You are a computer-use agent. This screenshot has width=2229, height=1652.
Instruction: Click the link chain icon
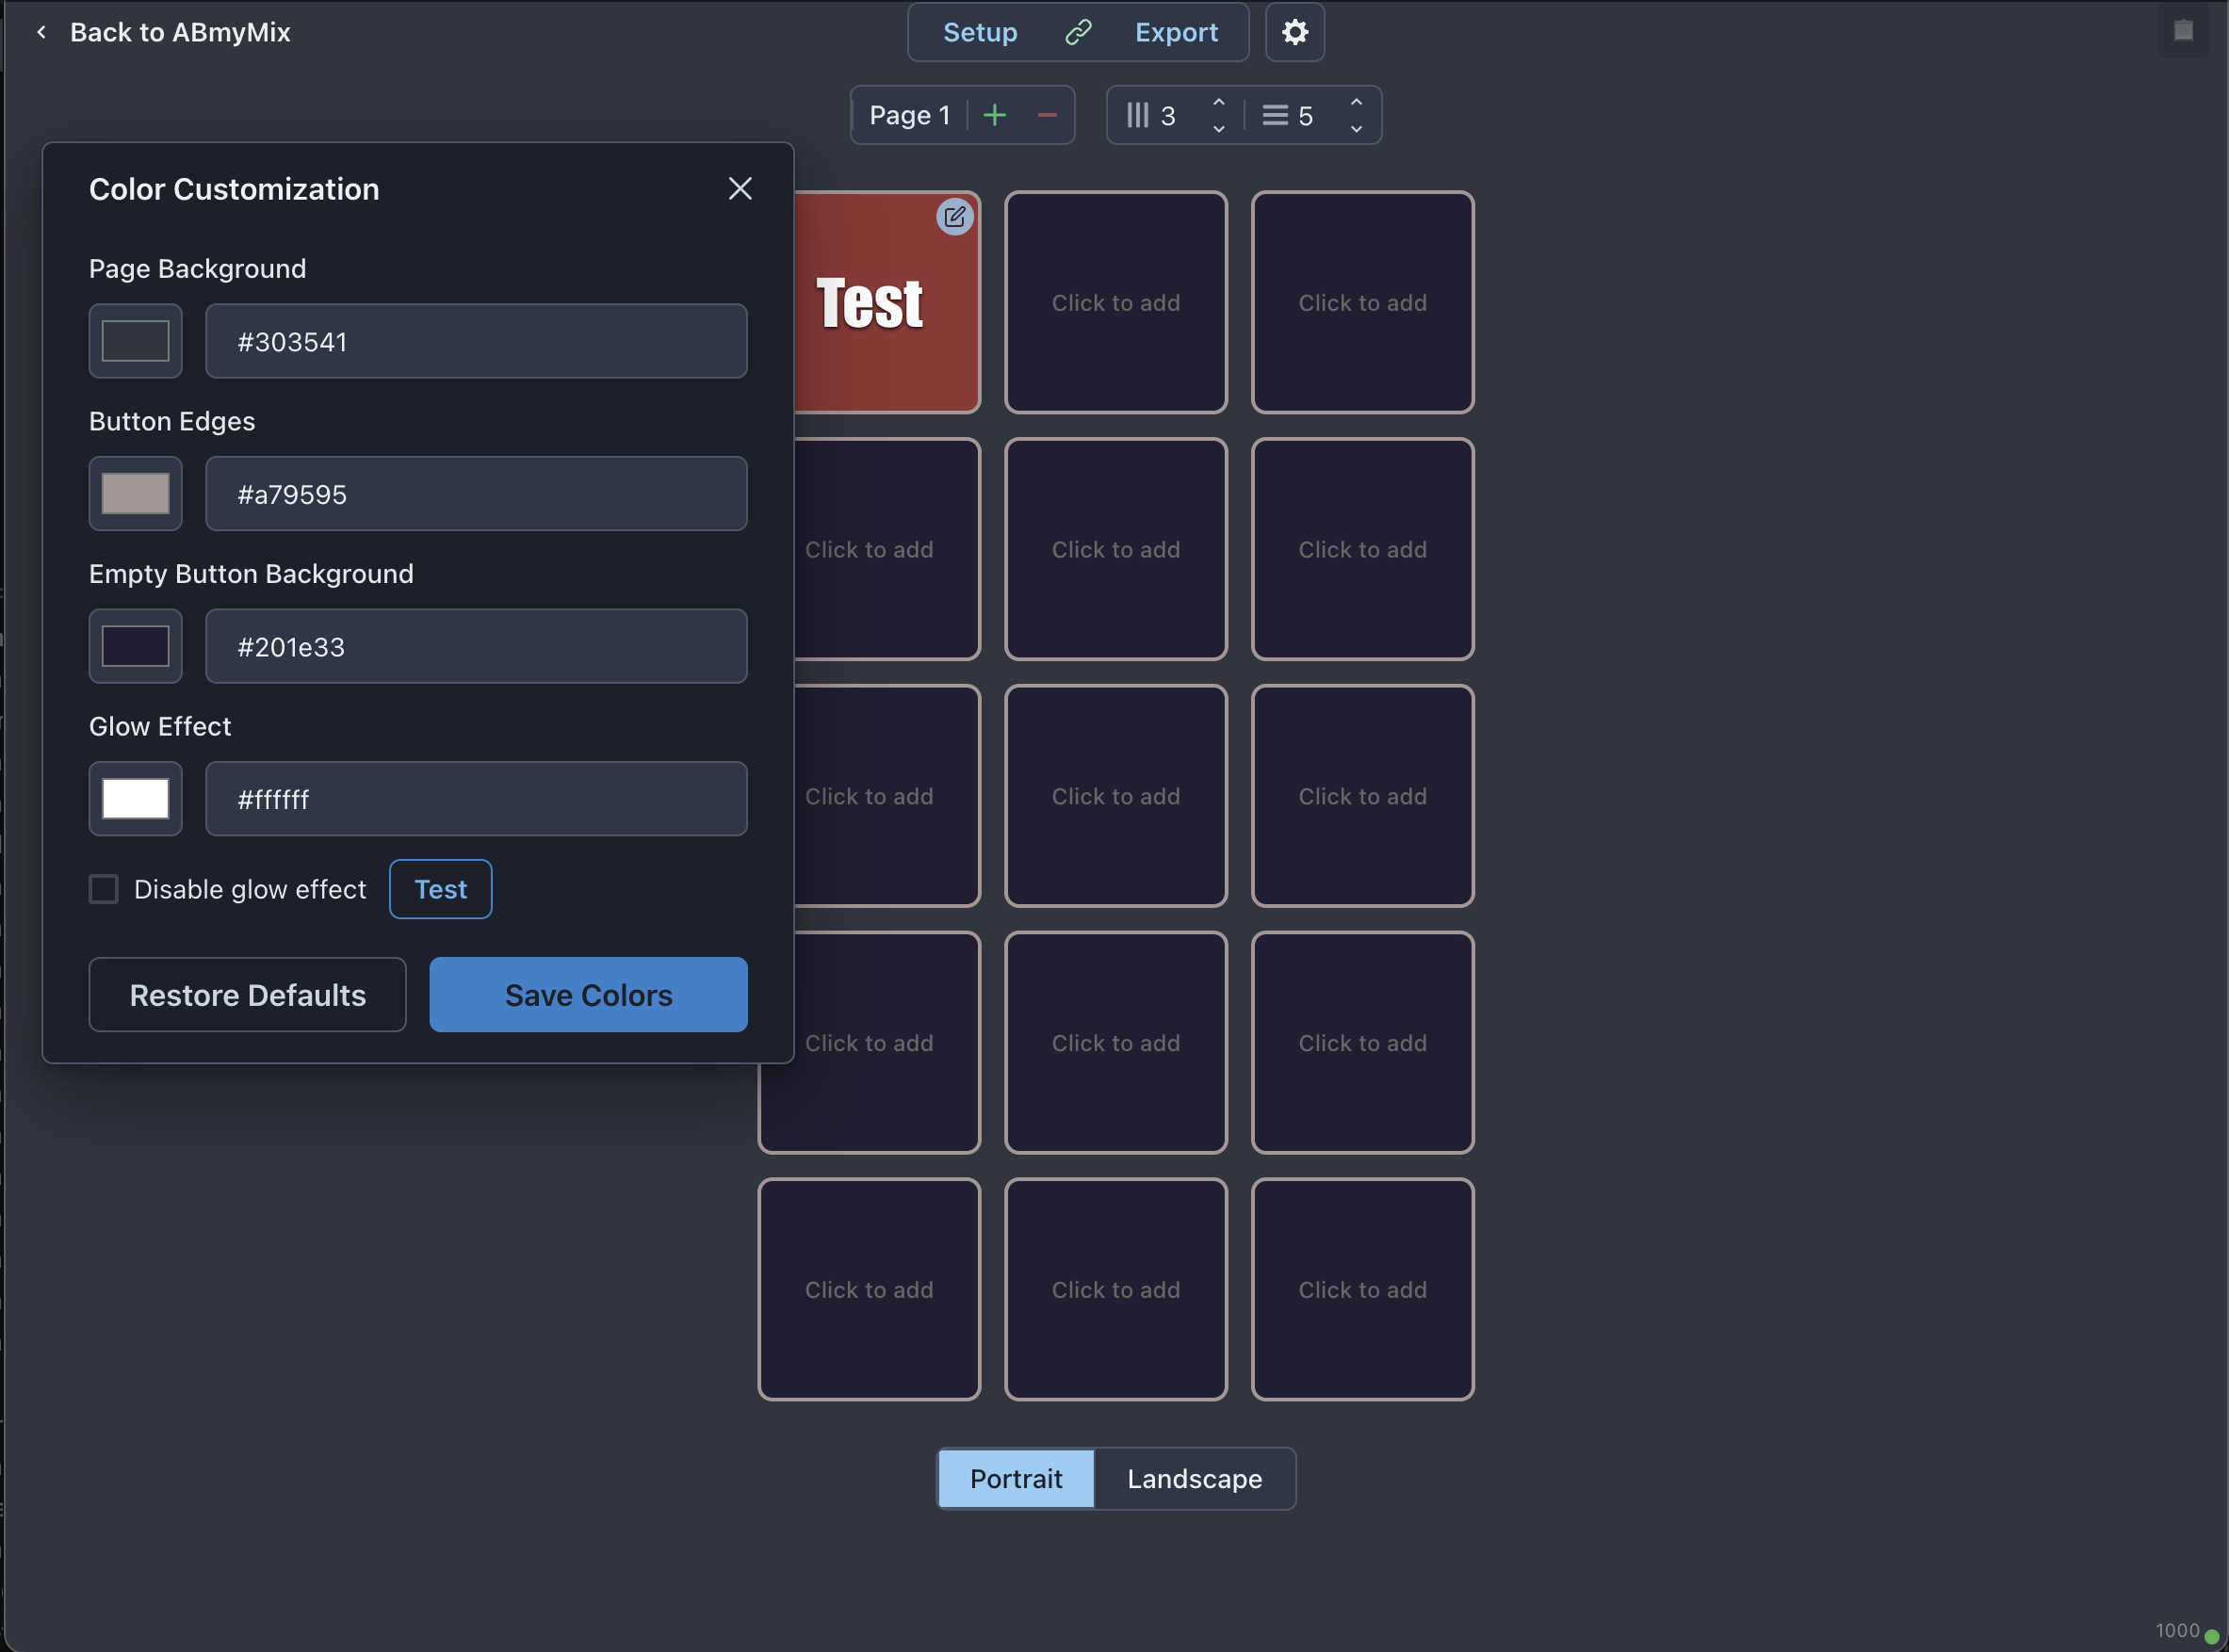(1077, 32)
